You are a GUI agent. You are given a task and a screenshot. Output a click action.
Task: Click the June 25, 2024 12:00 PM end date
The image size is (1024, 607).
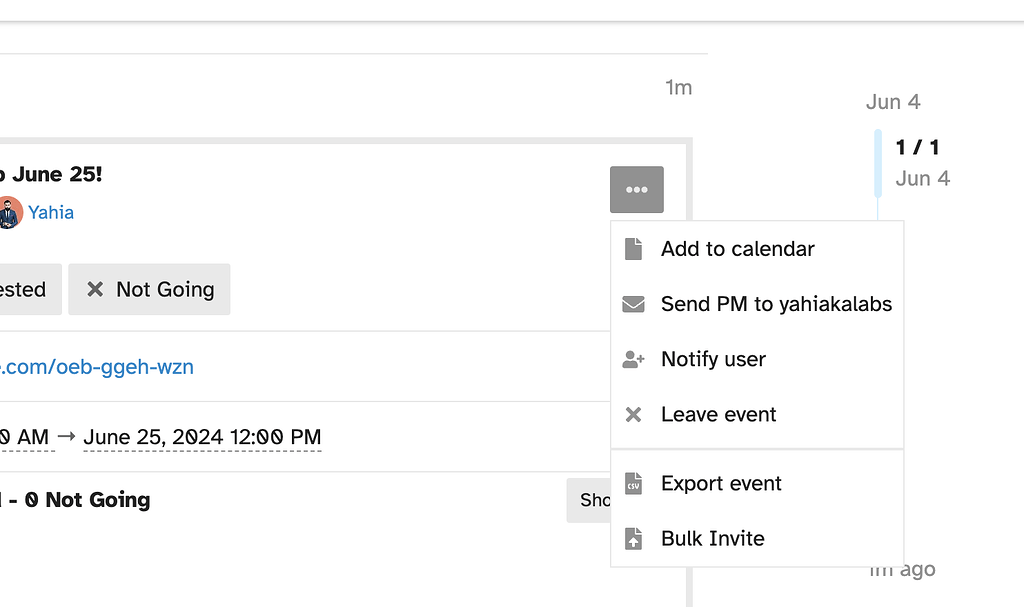(202, 437)
